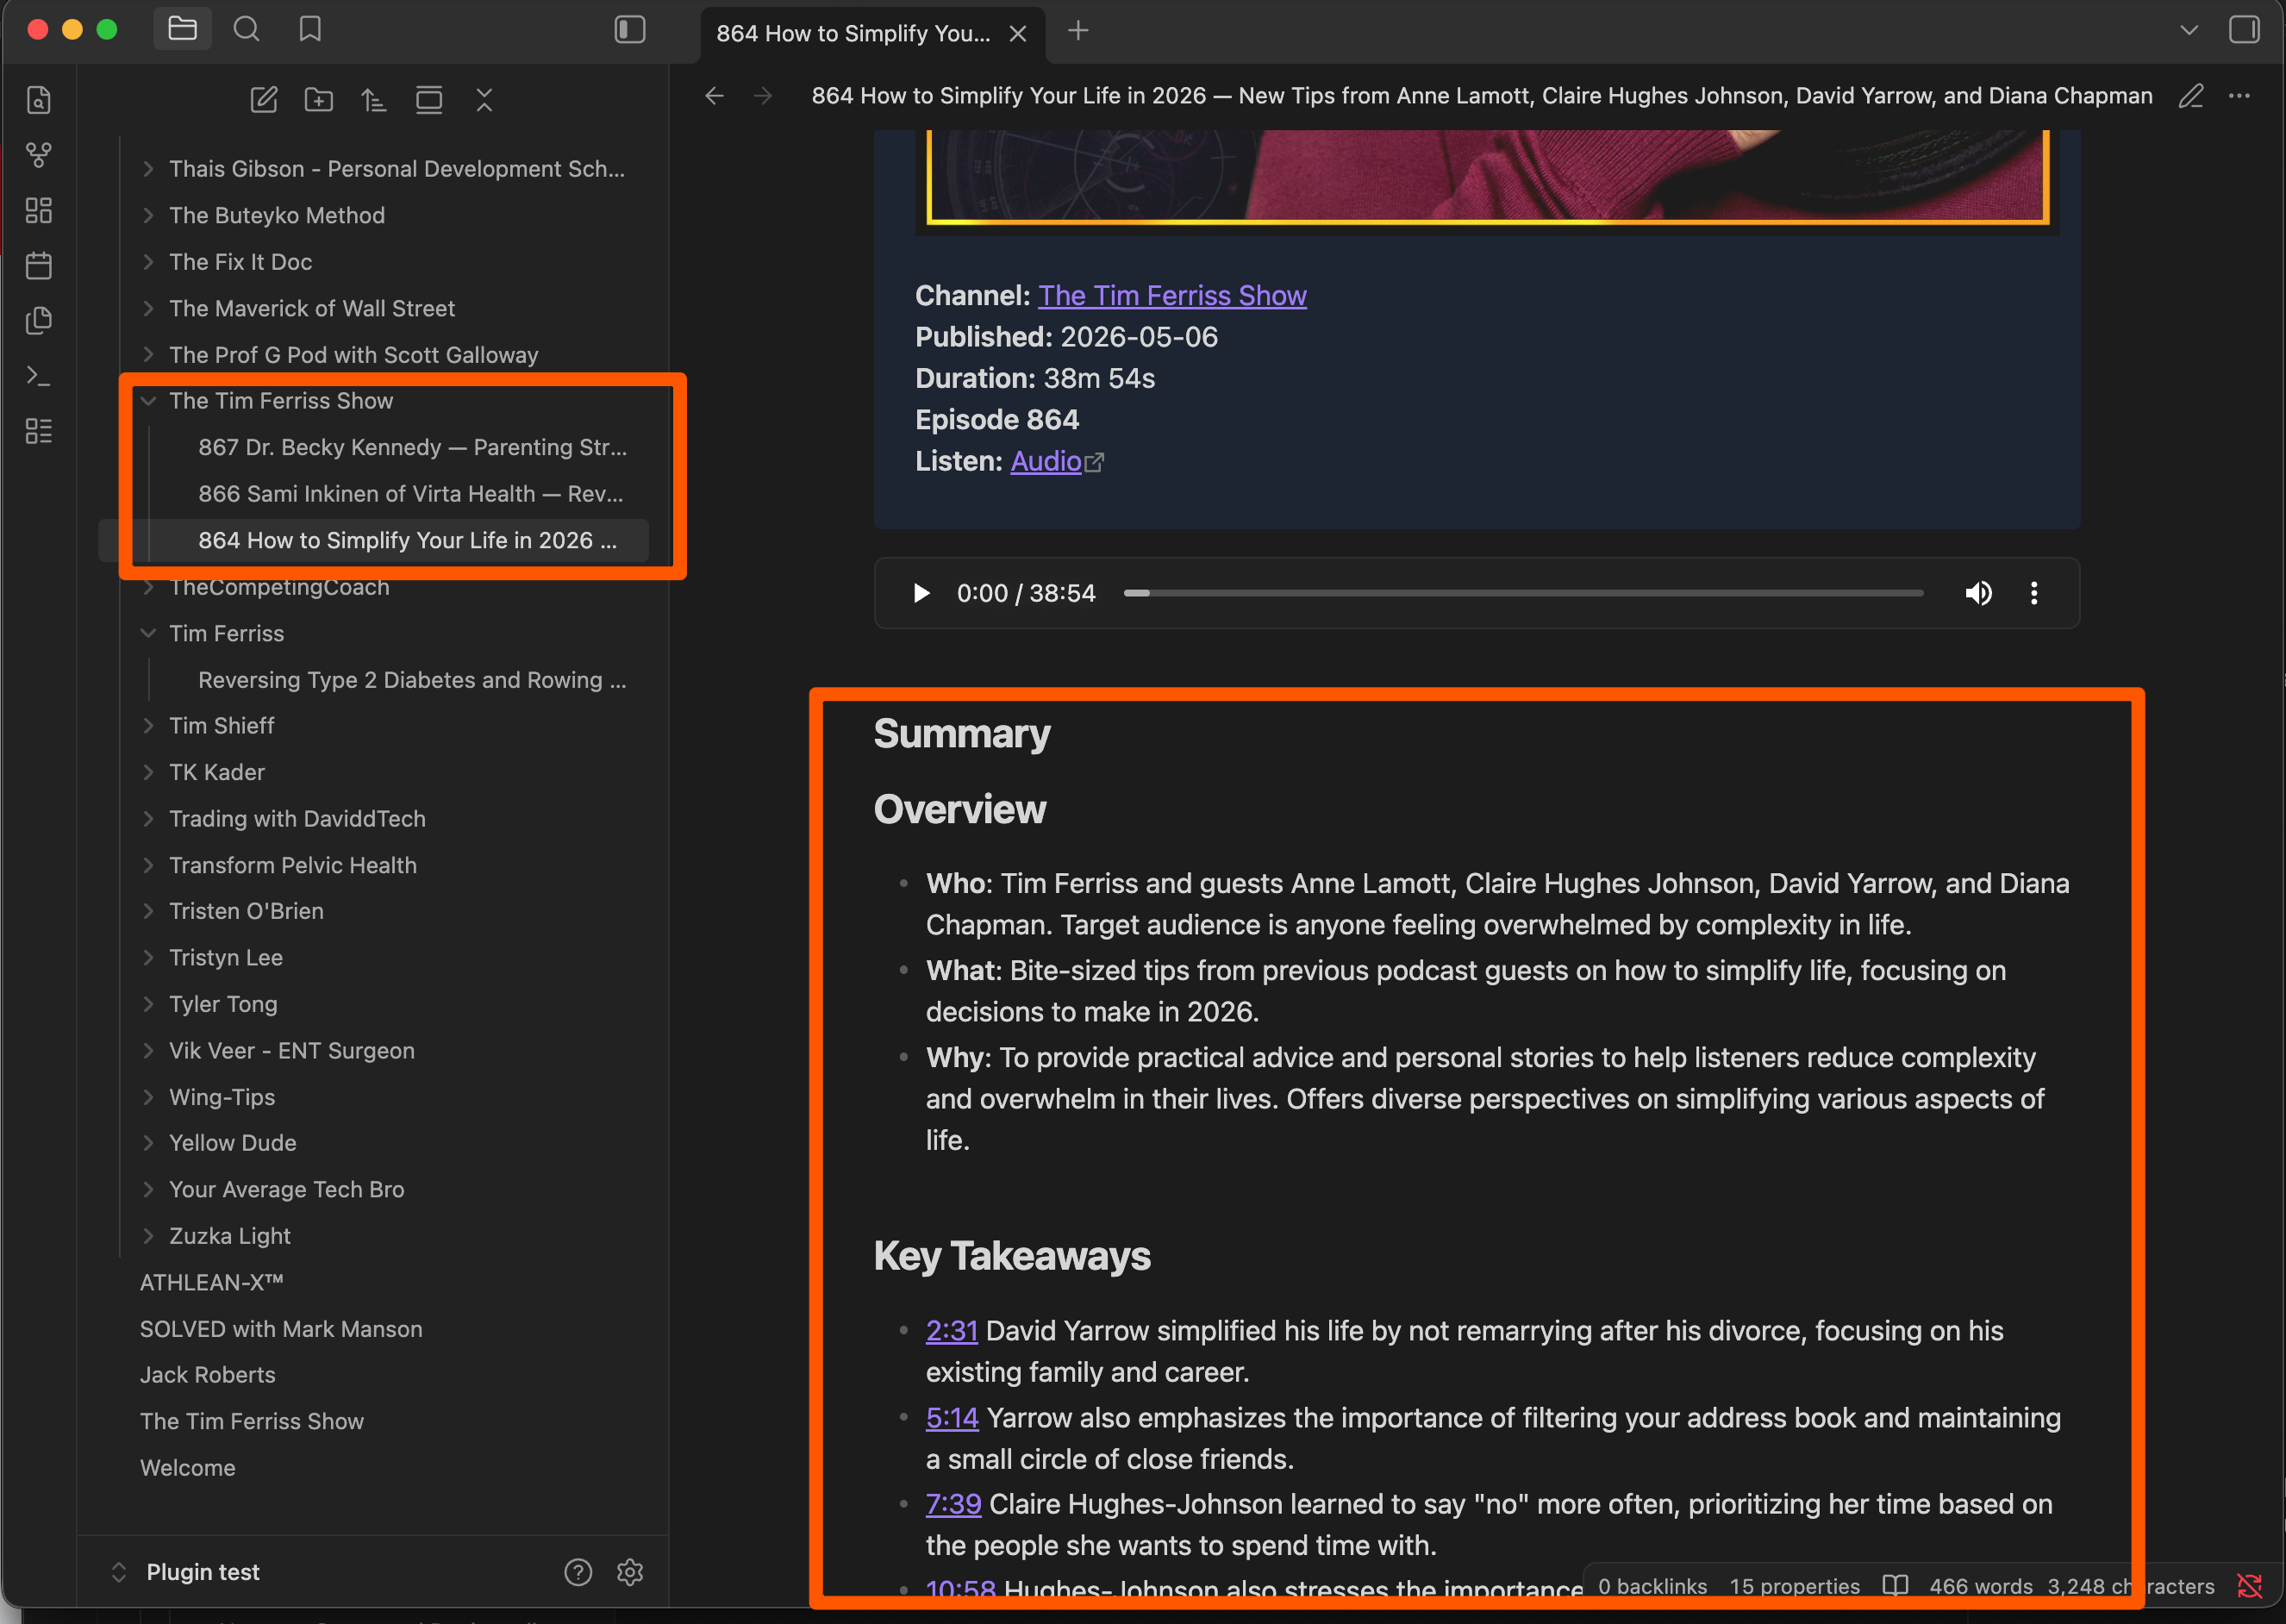
Task: Switch to editing view pencil icon
Action: pos(2191,96)
